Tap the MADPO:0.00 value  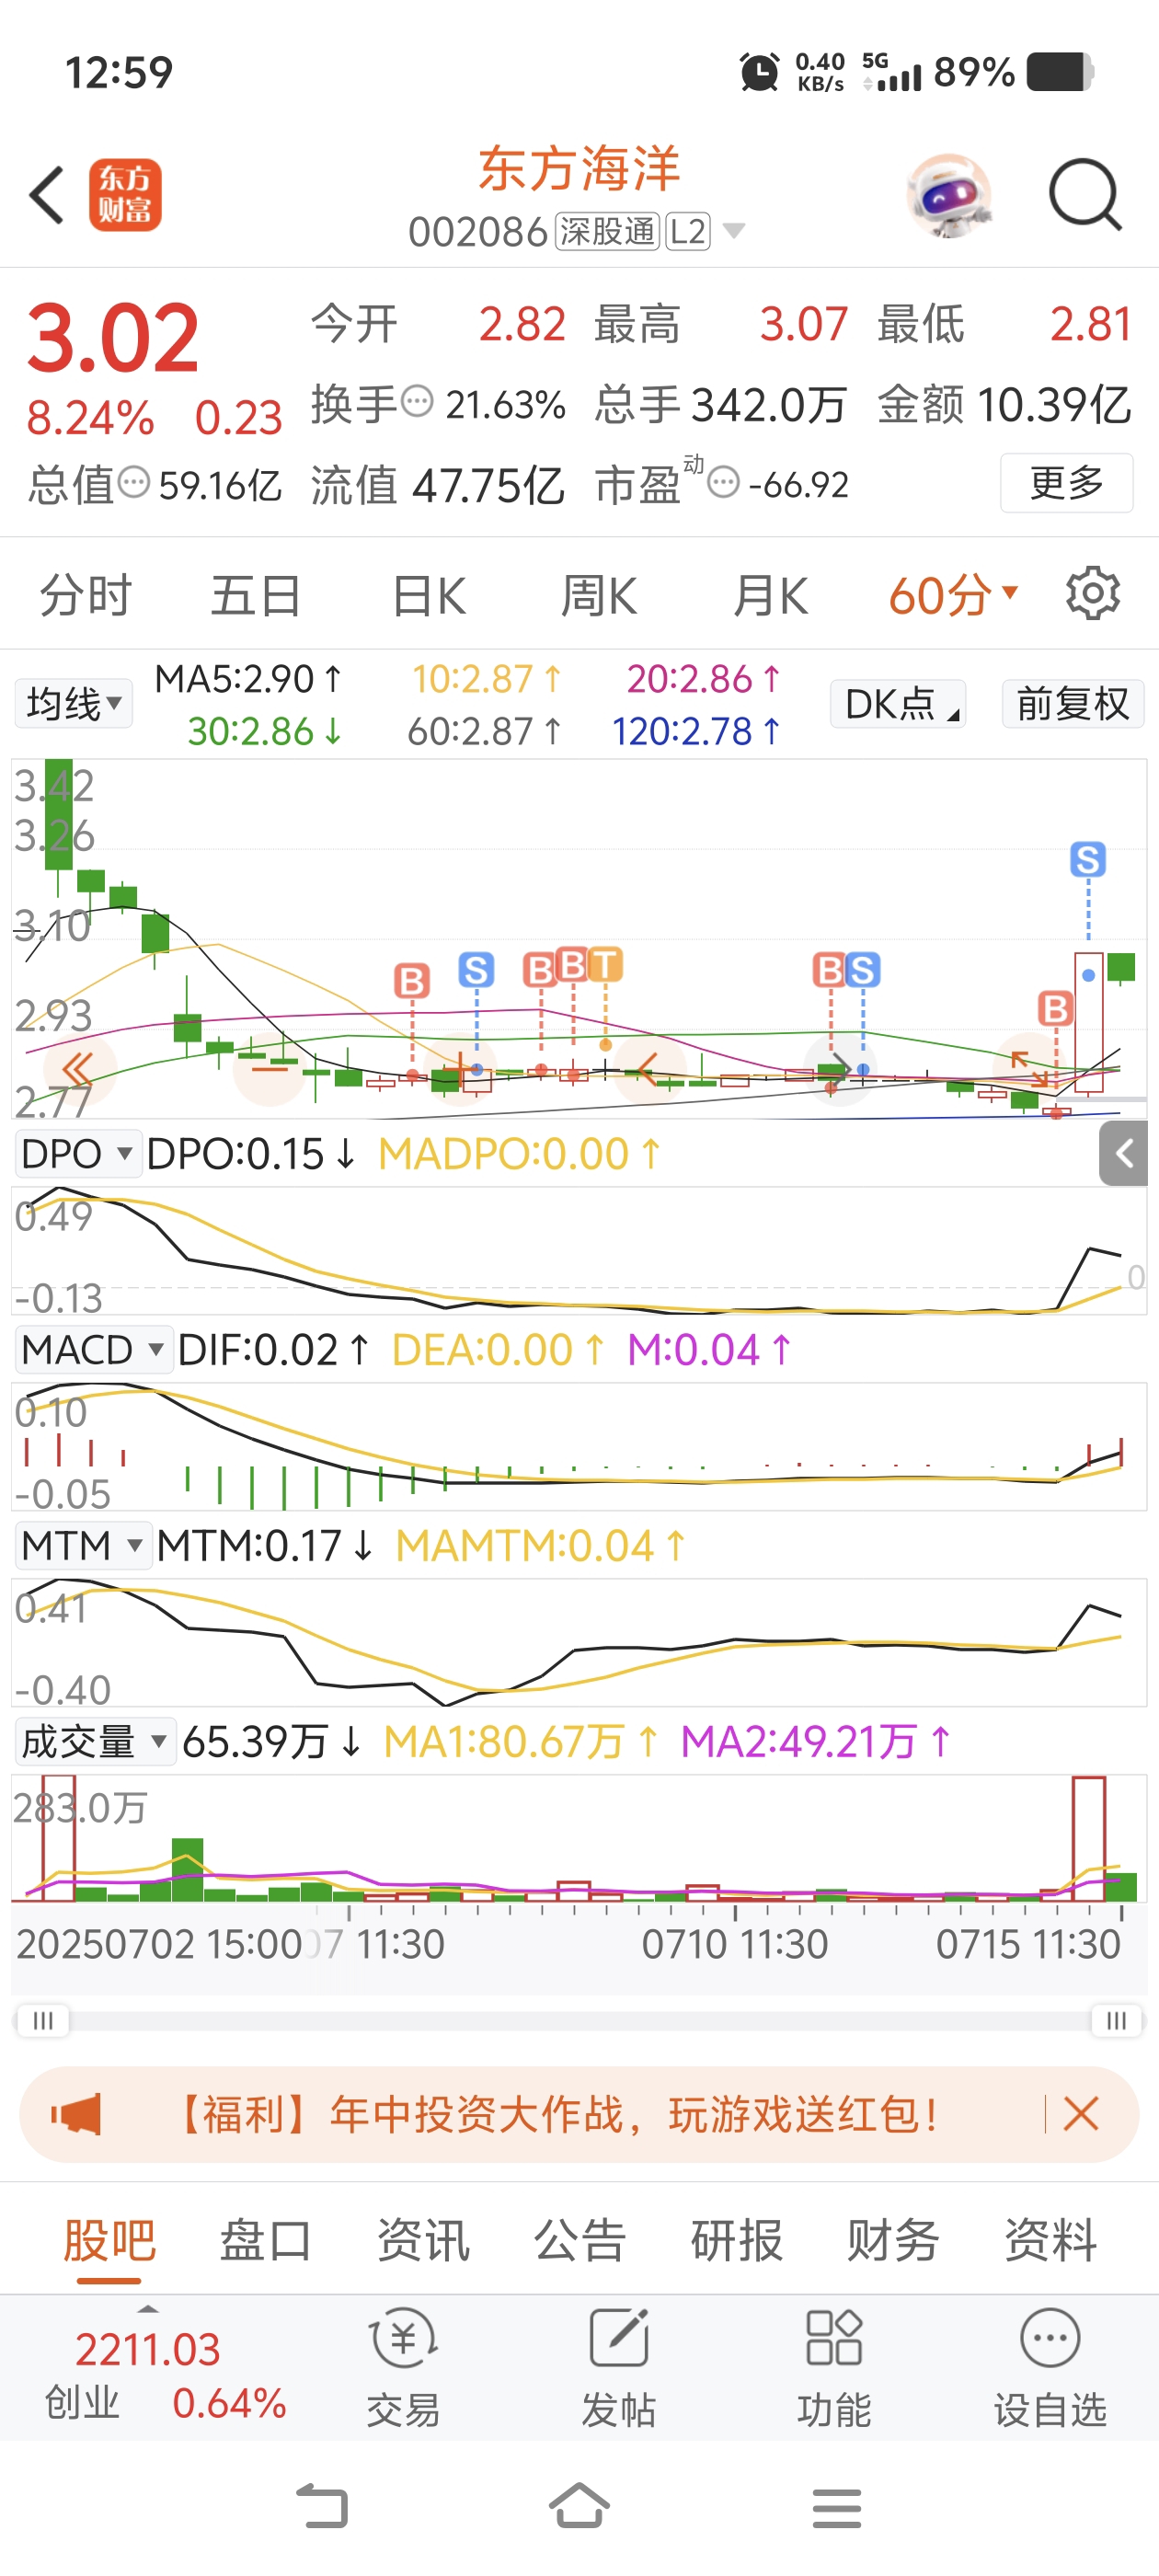coord(520,1154)
